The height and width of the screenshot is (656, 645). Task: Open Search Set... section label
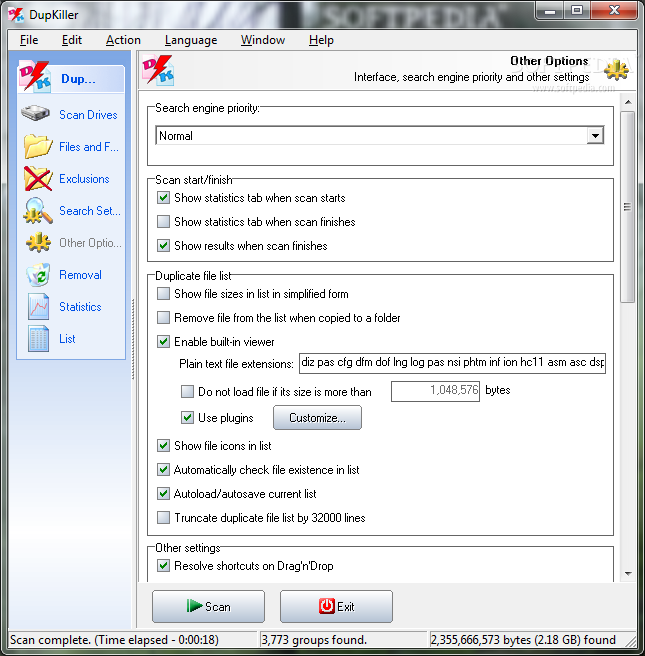[x=90, y=210]
